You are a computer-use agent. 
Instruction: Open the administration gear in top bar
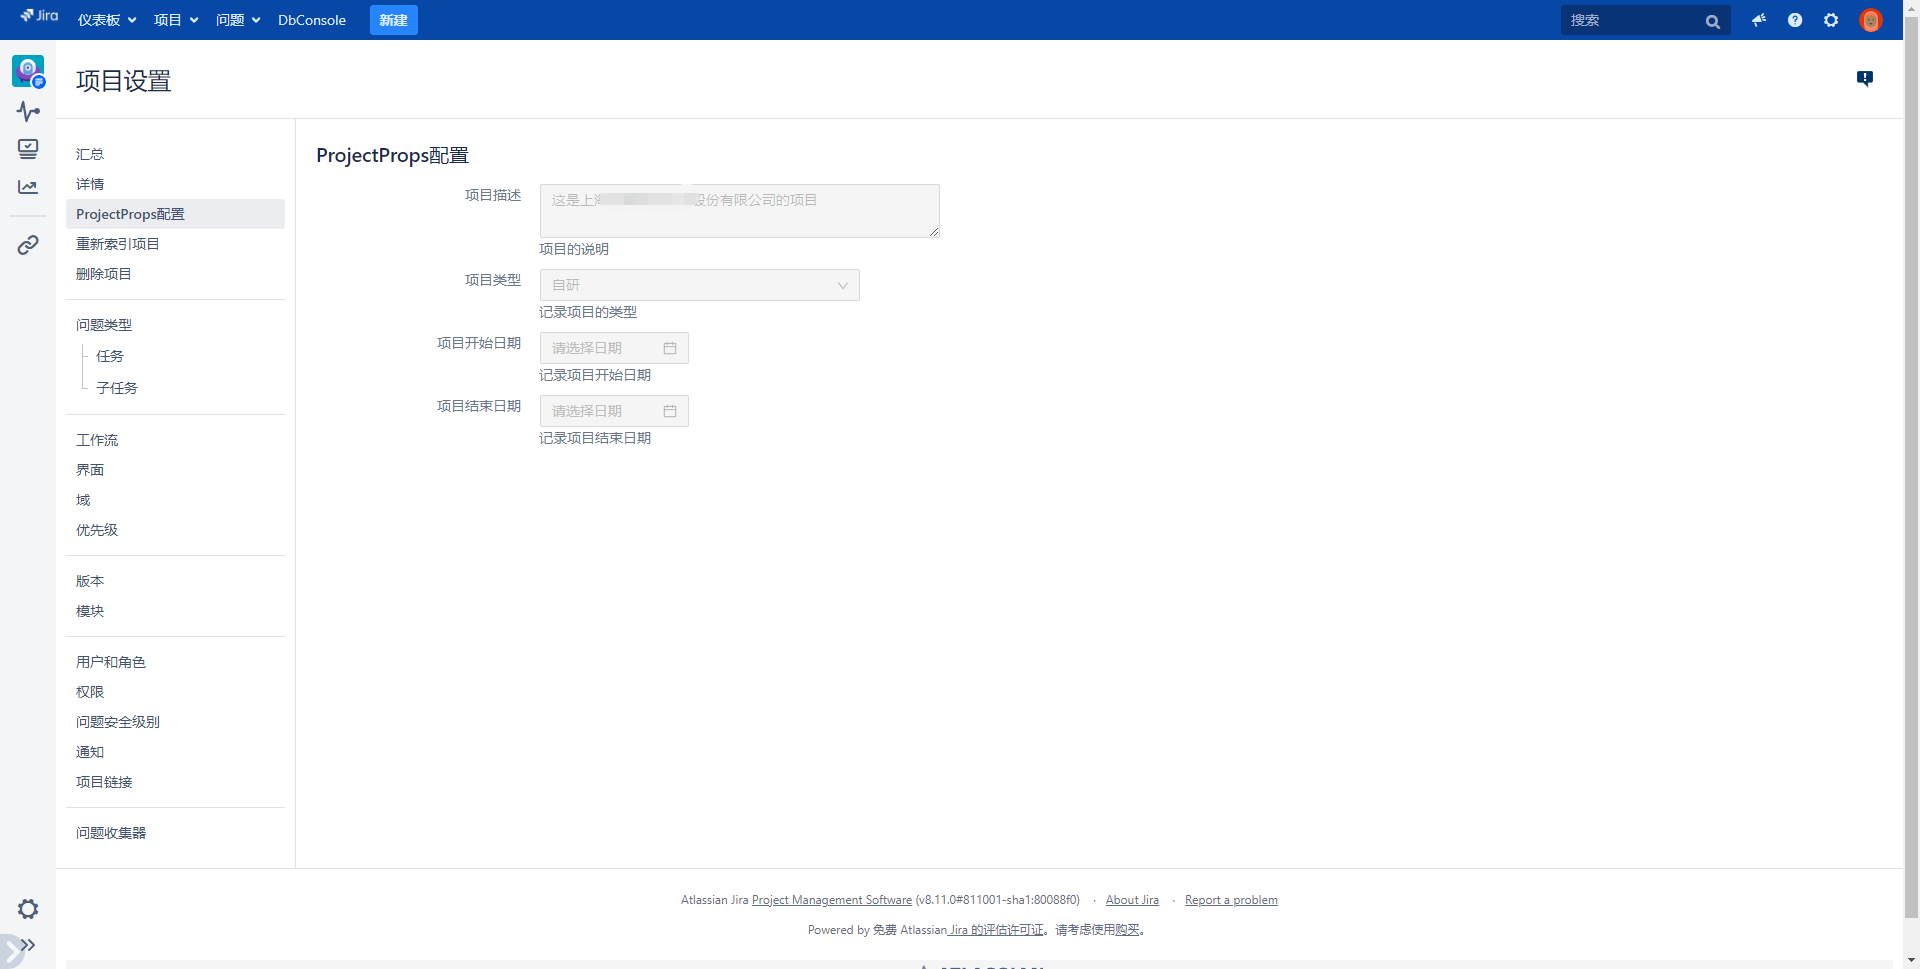[x=1831, y=20]
